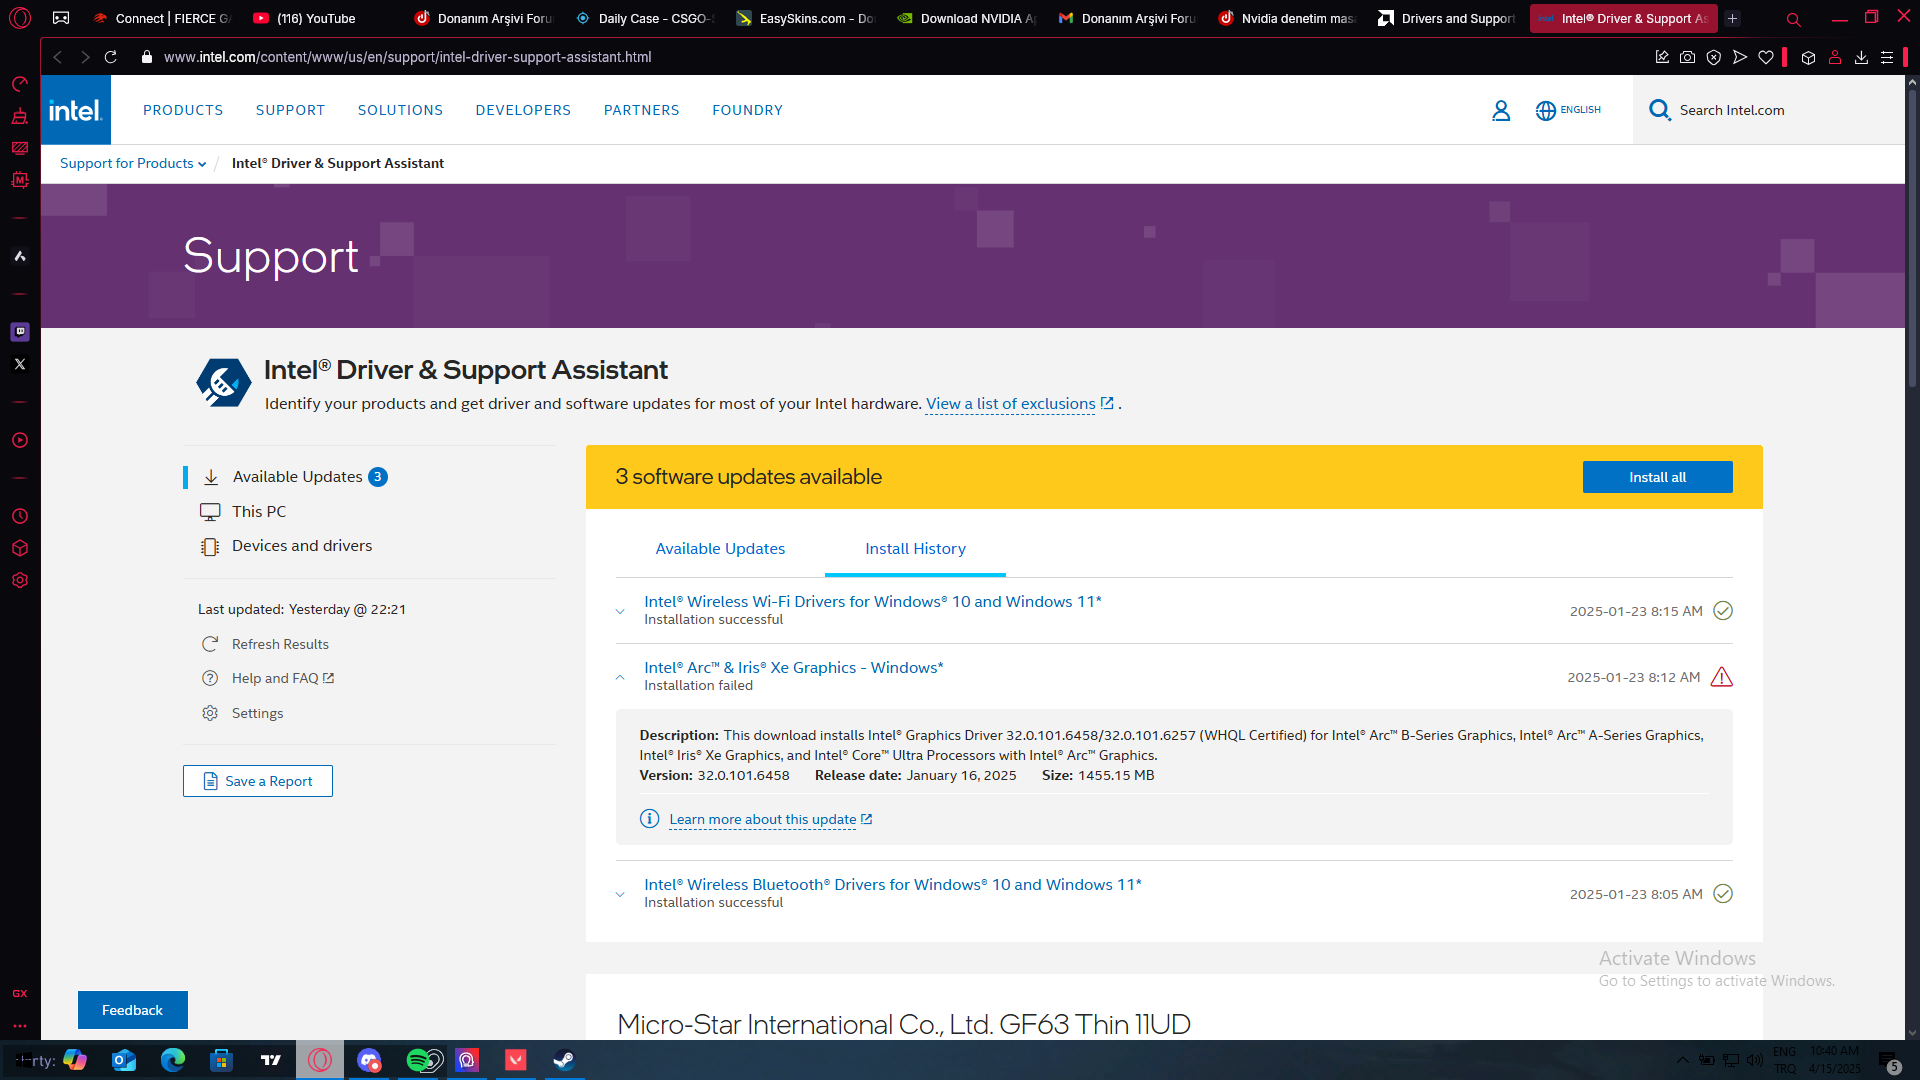Viewport: 1920px width, 1080px height.
Task: Click Save a Report button
Action: (258, 781)
